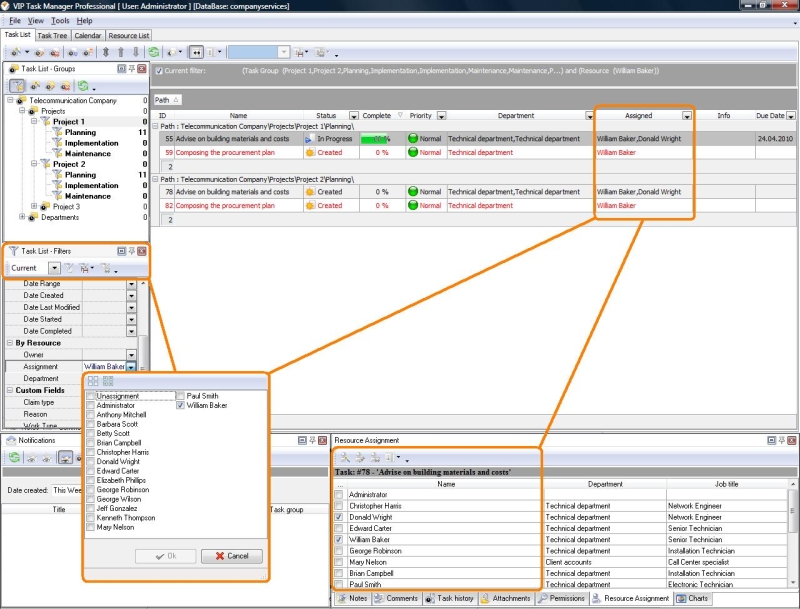Collapse the By Resource filter section
The image size is (800, 609).
click(10, 343)
